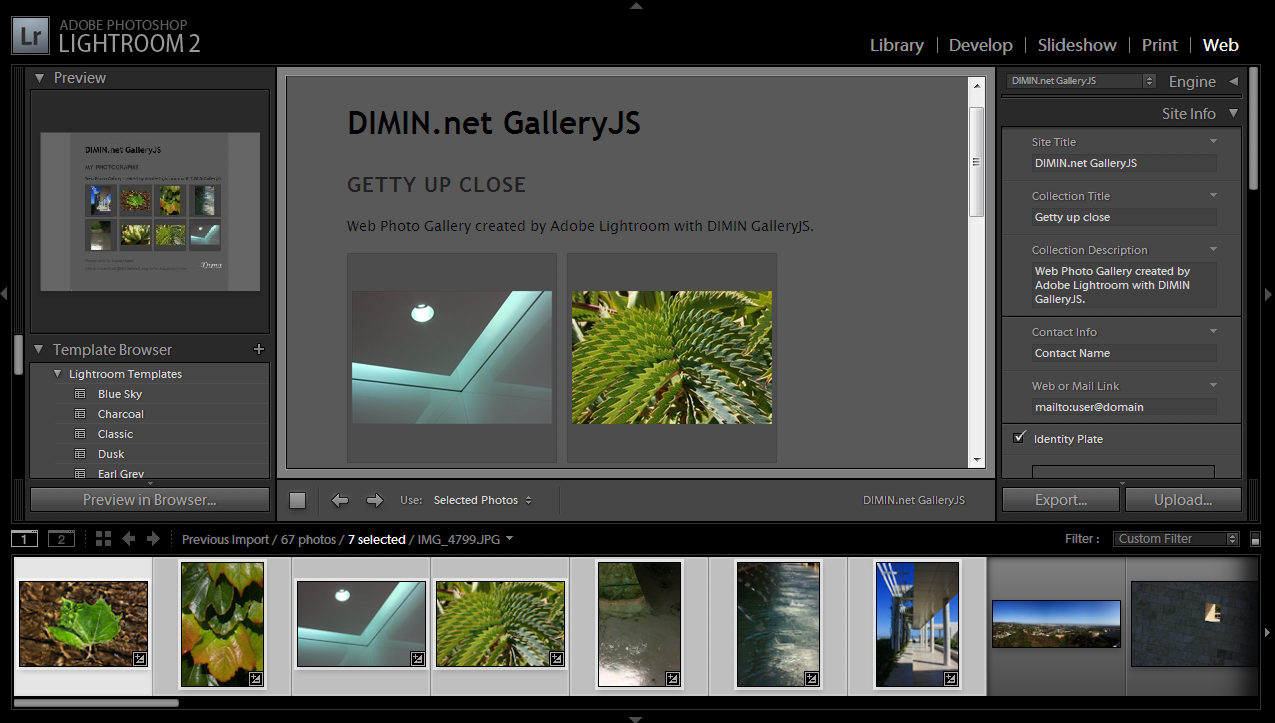Go to previous photo with left arrow
Viewport: 1275px width, 723px height.
click(340, 500)
